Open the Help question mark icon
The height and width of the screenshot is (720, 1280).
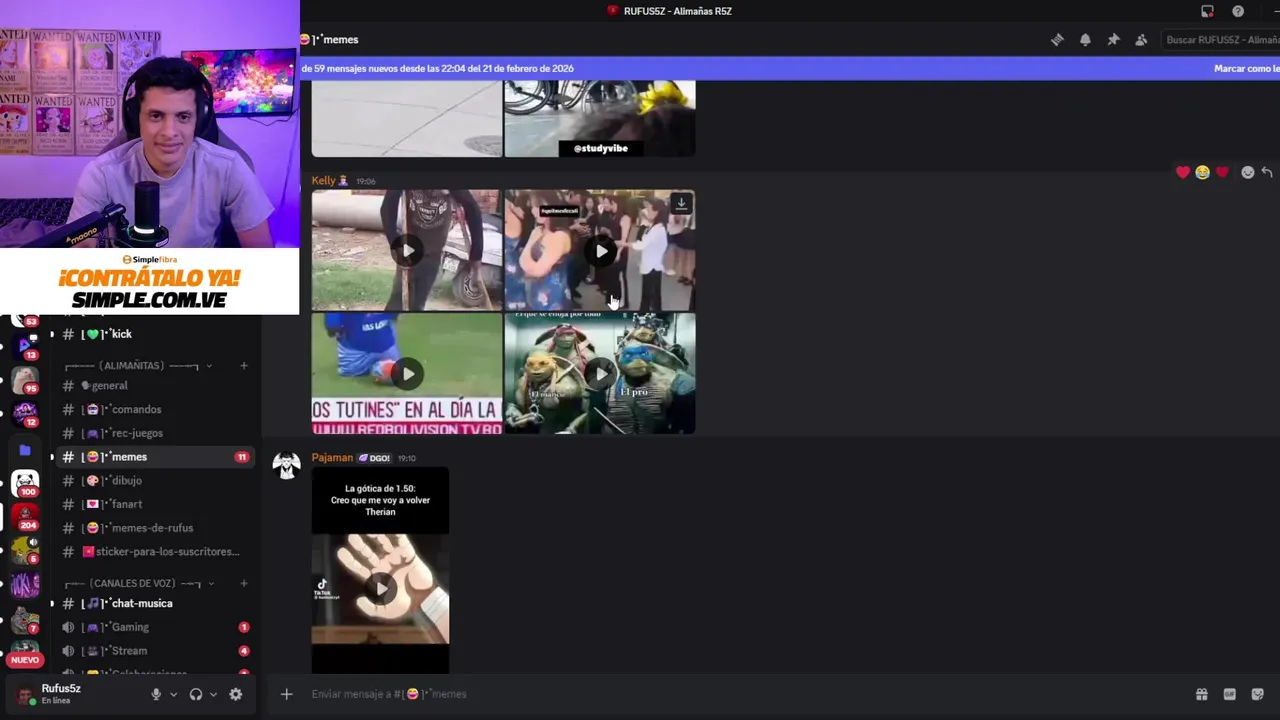pos(1238,11)
